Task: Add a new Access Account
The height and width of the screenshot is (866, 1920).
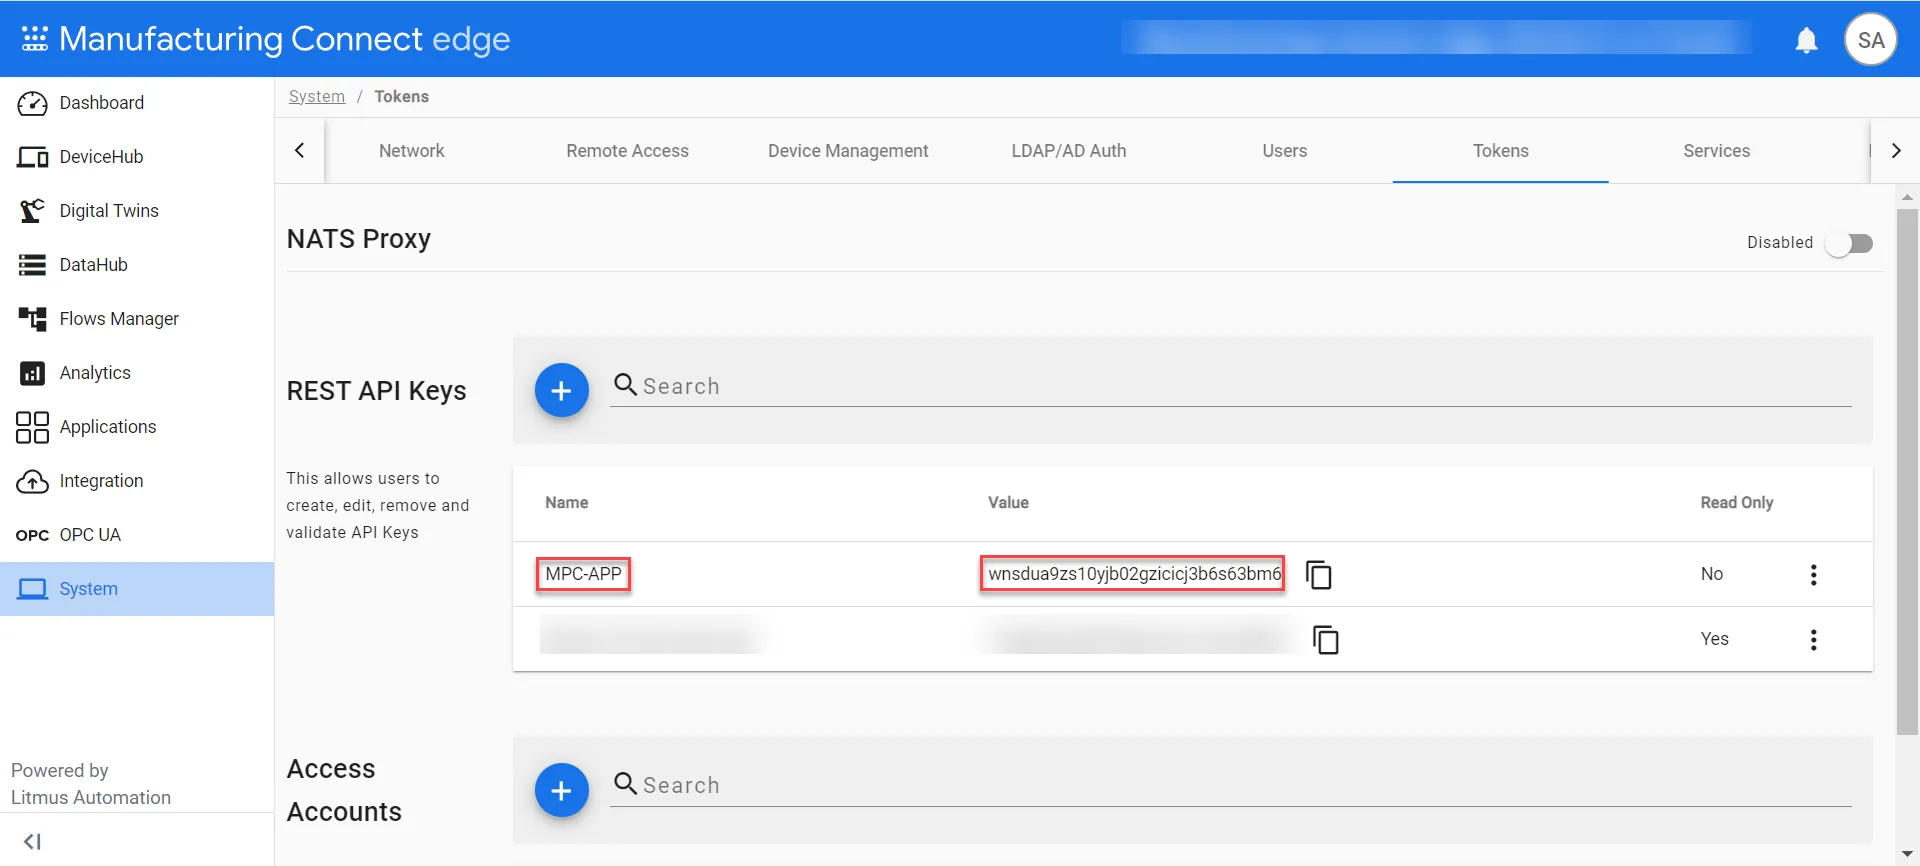Action: 561,791
